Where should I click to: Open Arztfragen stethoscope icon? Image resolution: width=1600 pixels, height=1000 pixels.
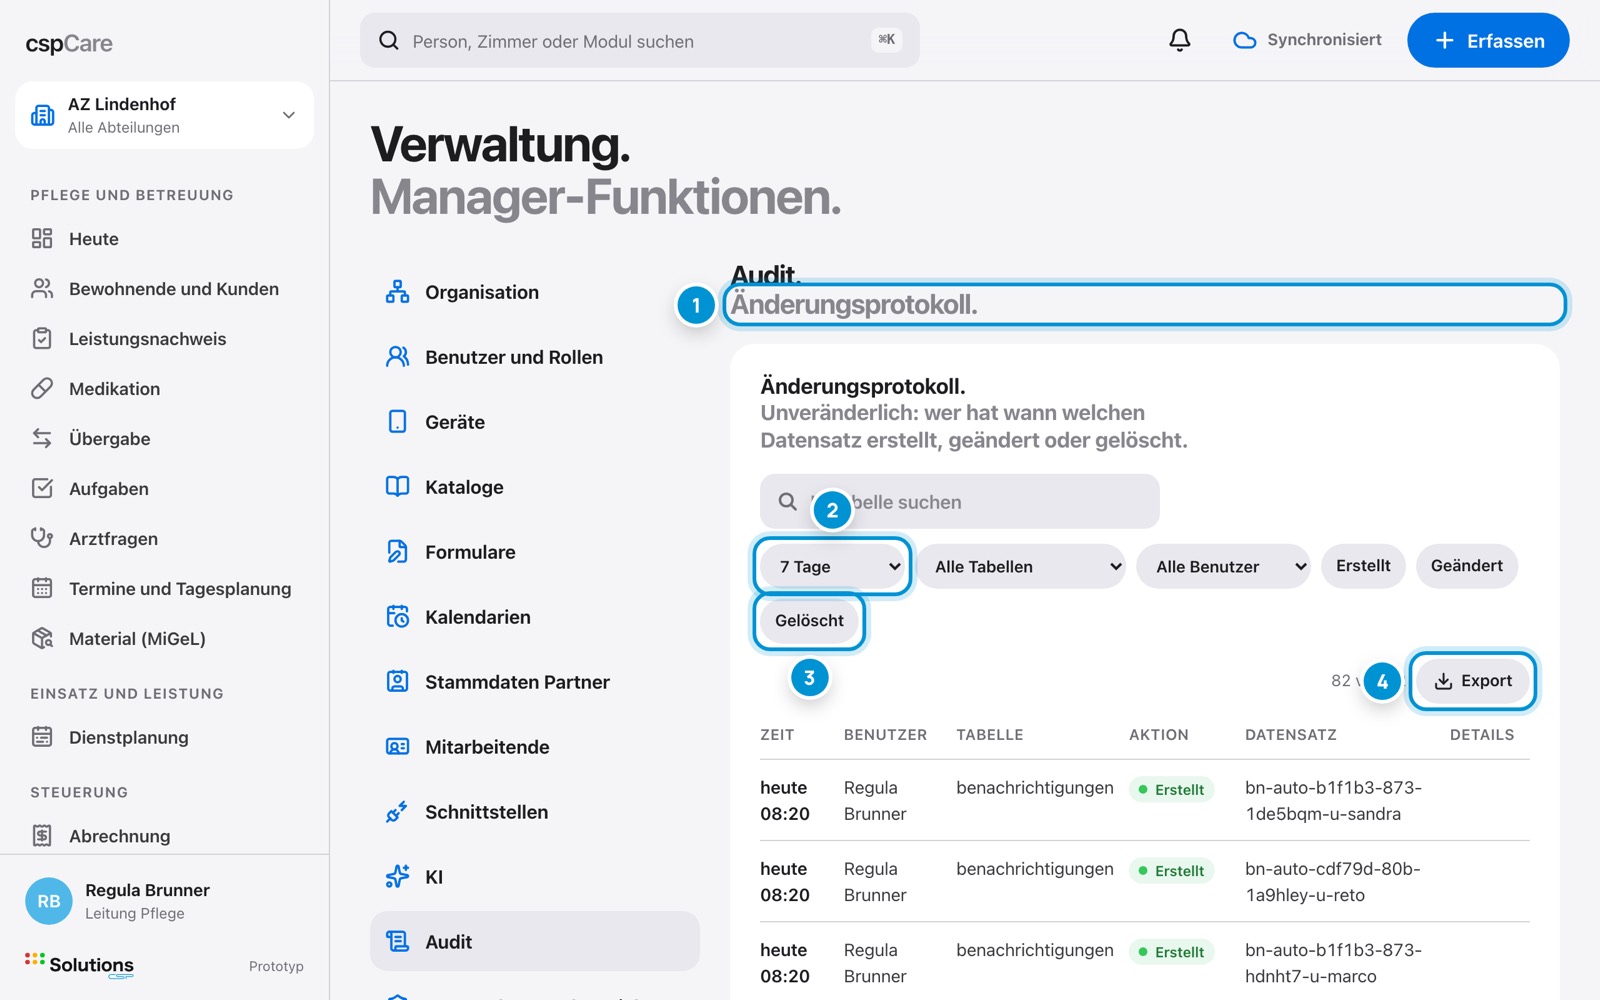click(x=42, y=538)
